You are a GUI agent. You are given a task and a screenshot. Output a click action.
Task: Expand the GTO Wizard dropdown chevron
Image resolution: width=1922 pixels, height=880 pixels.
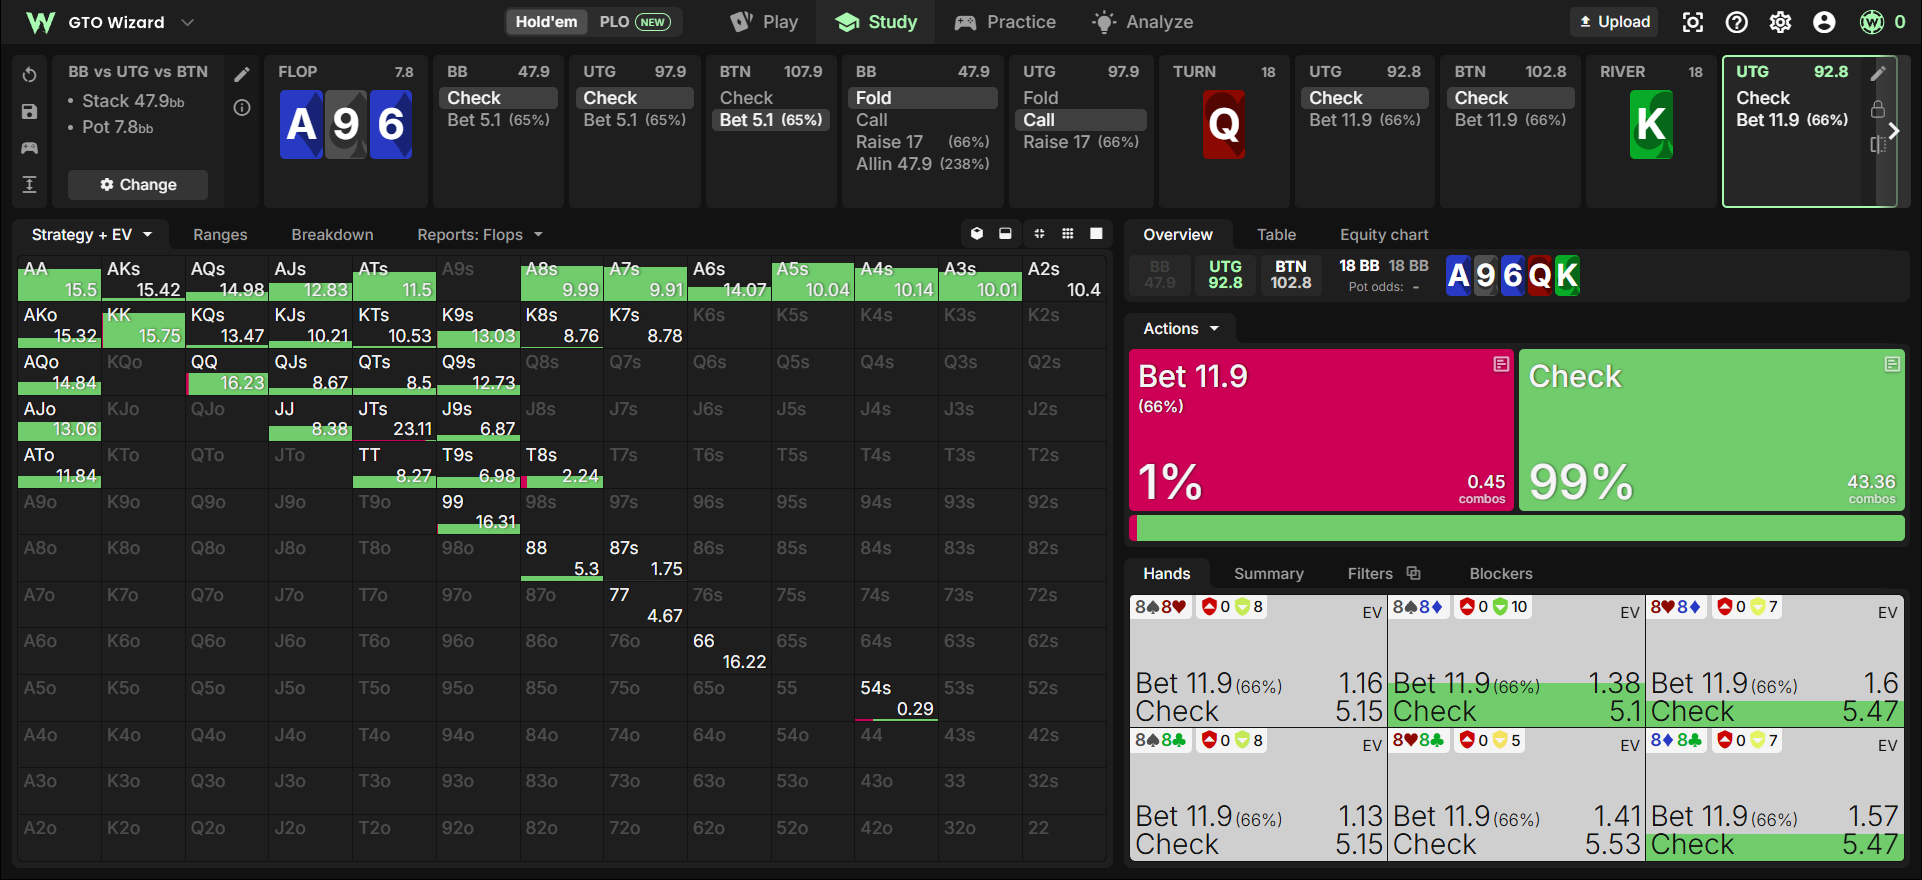[x=187, y=22]
